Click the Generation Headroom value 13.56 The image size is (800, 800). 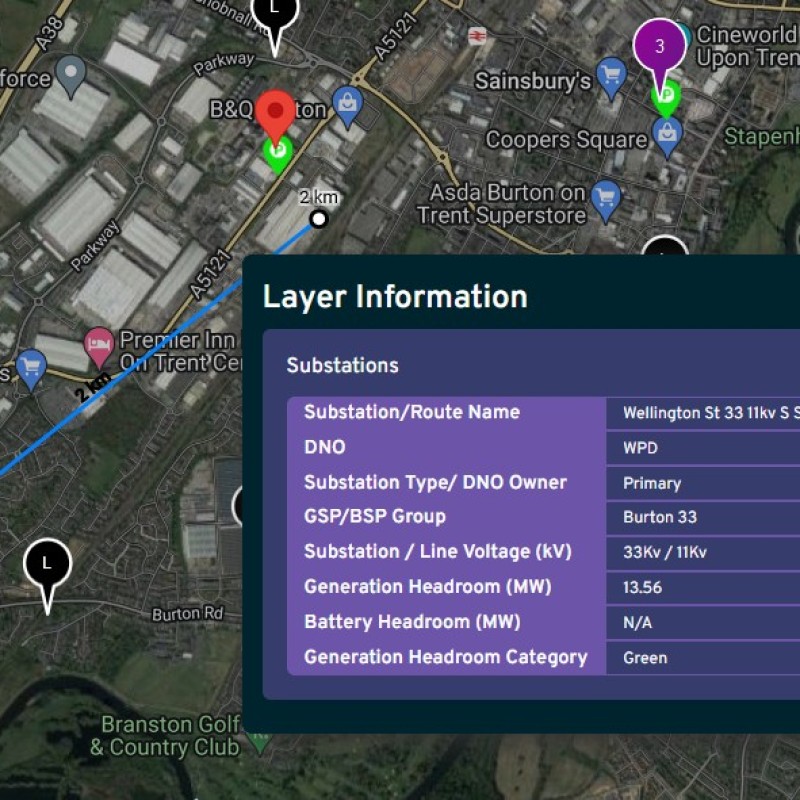point(642,588)
